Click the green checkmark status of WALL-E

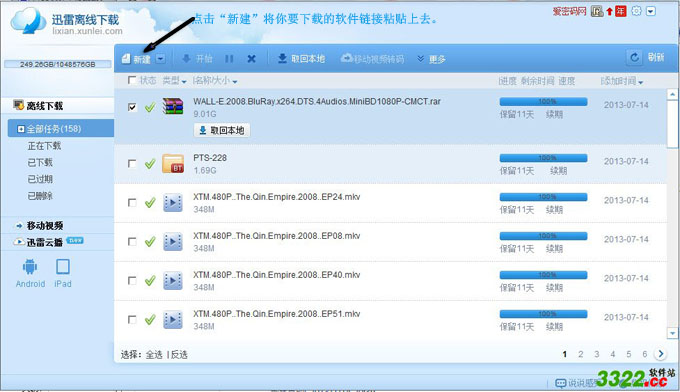tap(150, 107)
